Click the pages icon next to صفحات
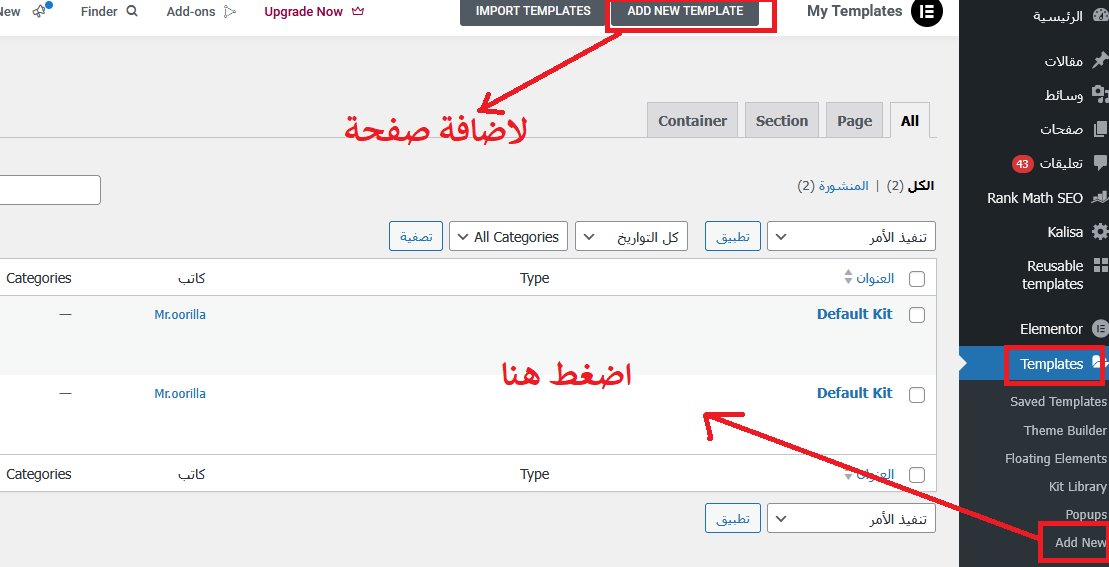1109x567 pixels. pyautogui.click(x=1100, y=129)
